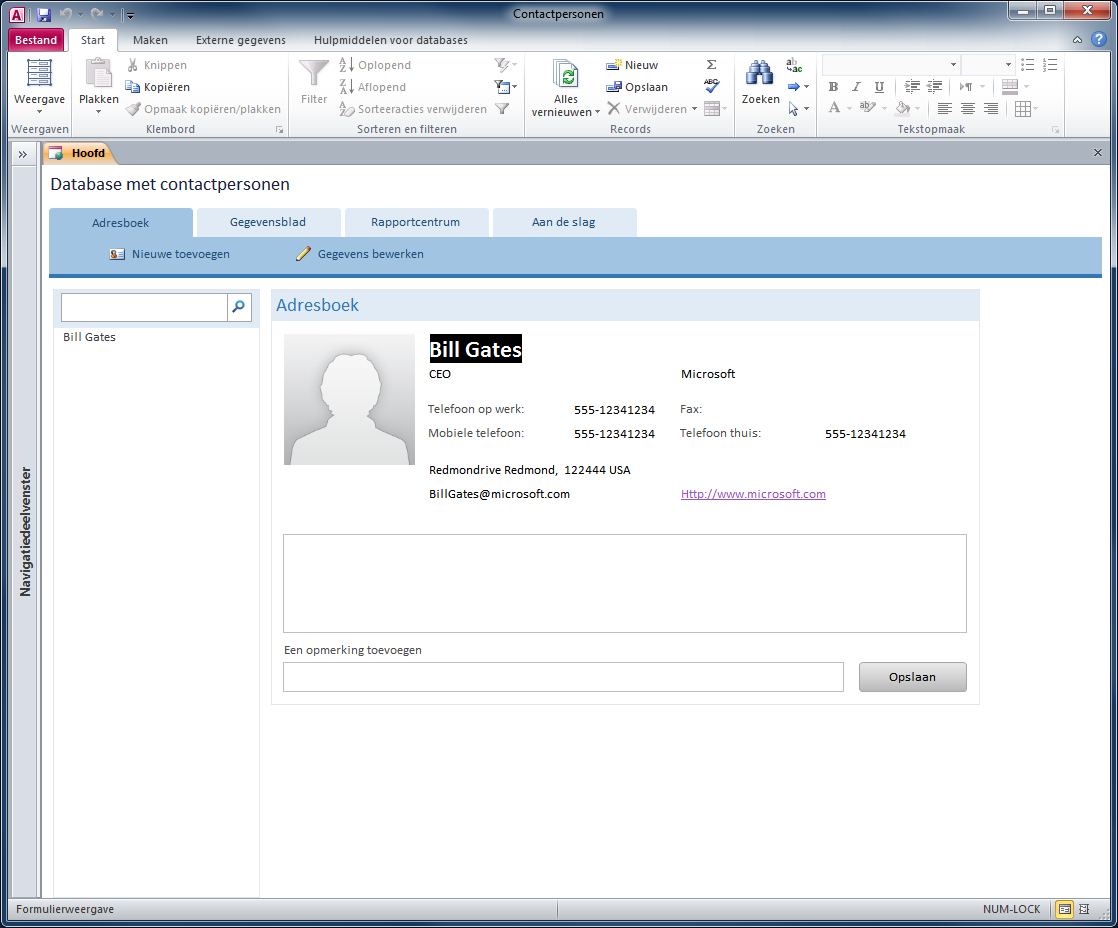Toggle bold formatting

pyautogui.click(x=833, y=87)
